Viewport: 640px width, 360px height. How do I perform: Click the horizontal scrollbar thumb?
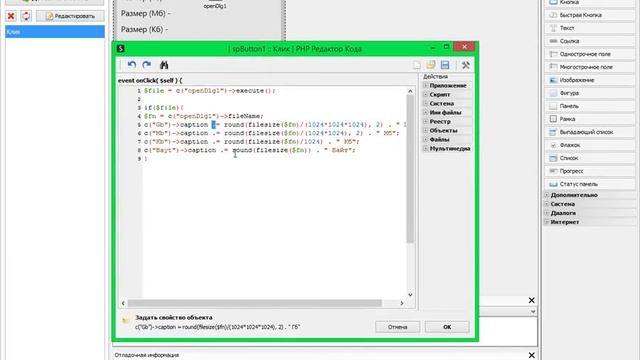click(x=254, y=303)
